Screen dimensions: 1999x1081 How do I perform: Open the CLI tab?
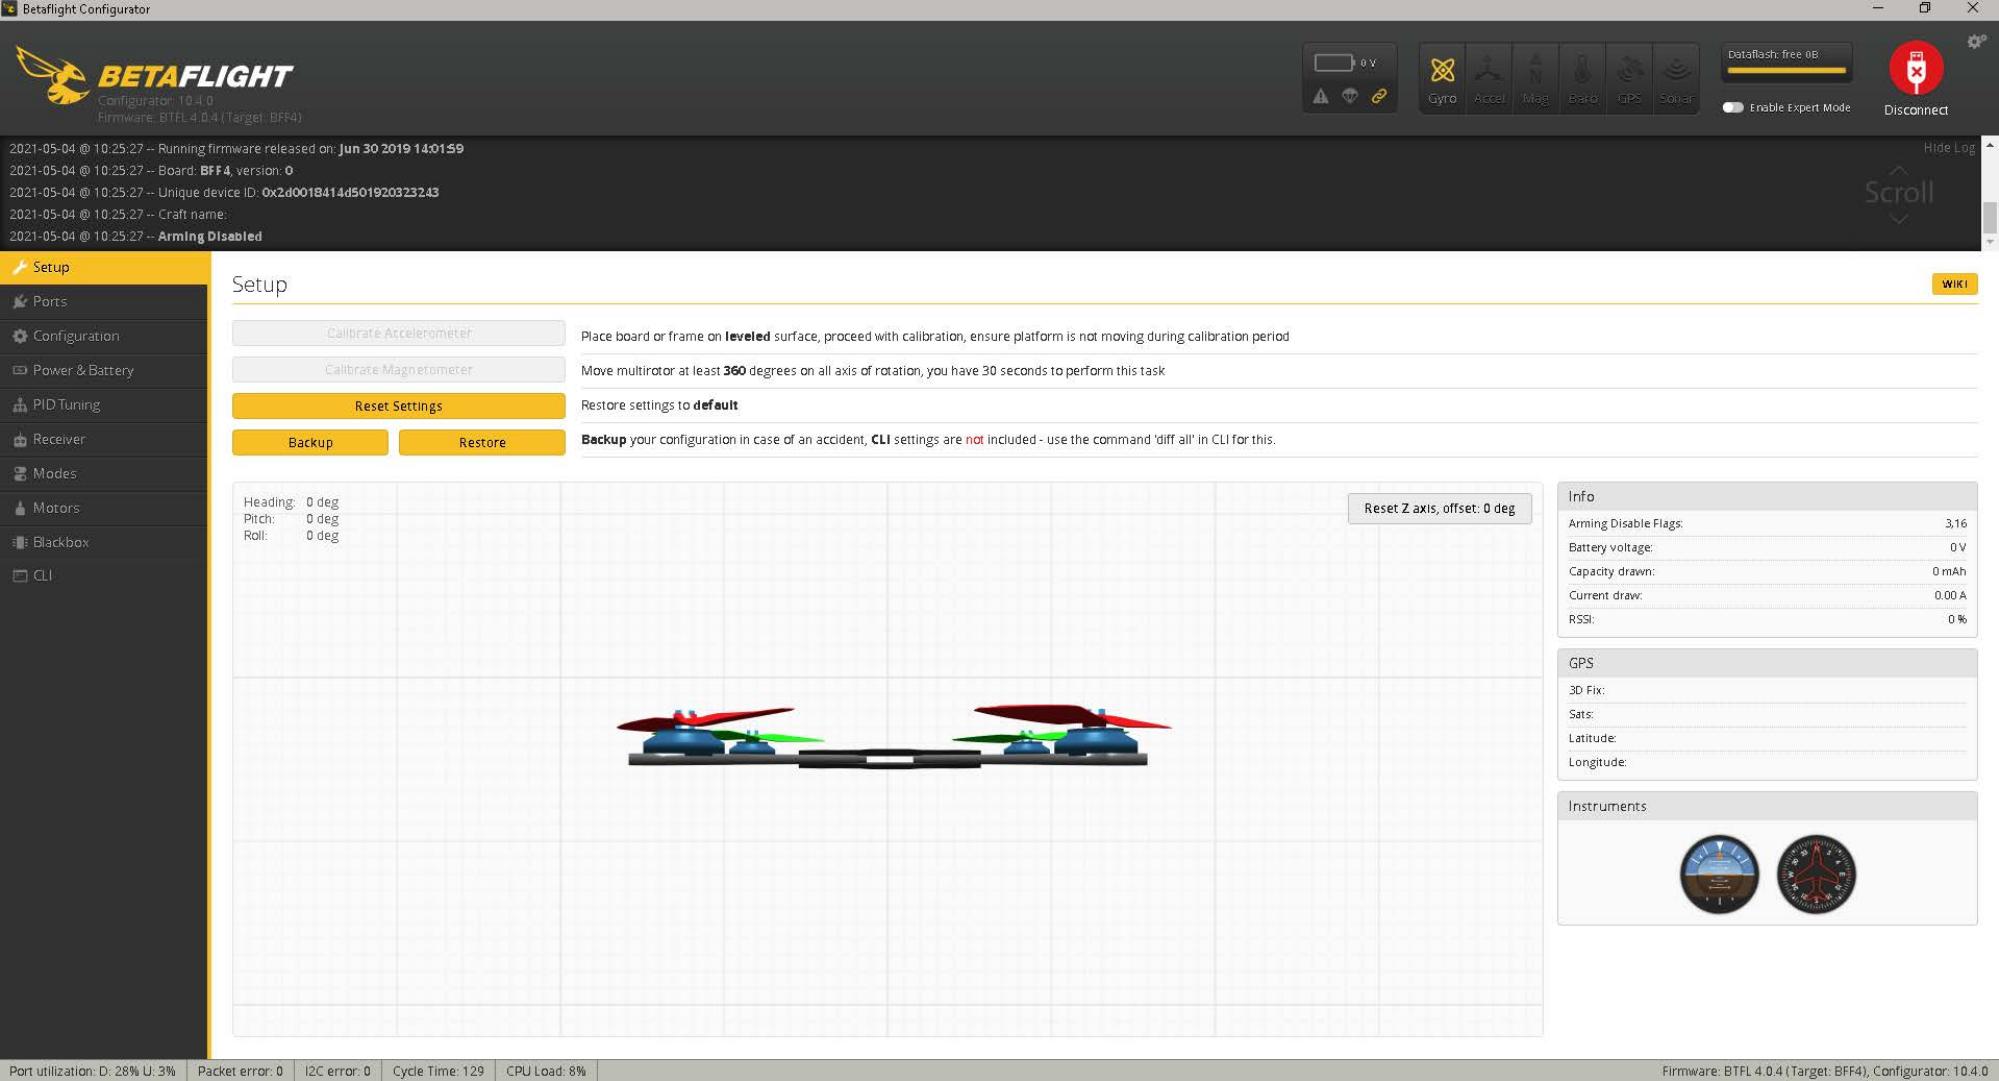[104, 575]
